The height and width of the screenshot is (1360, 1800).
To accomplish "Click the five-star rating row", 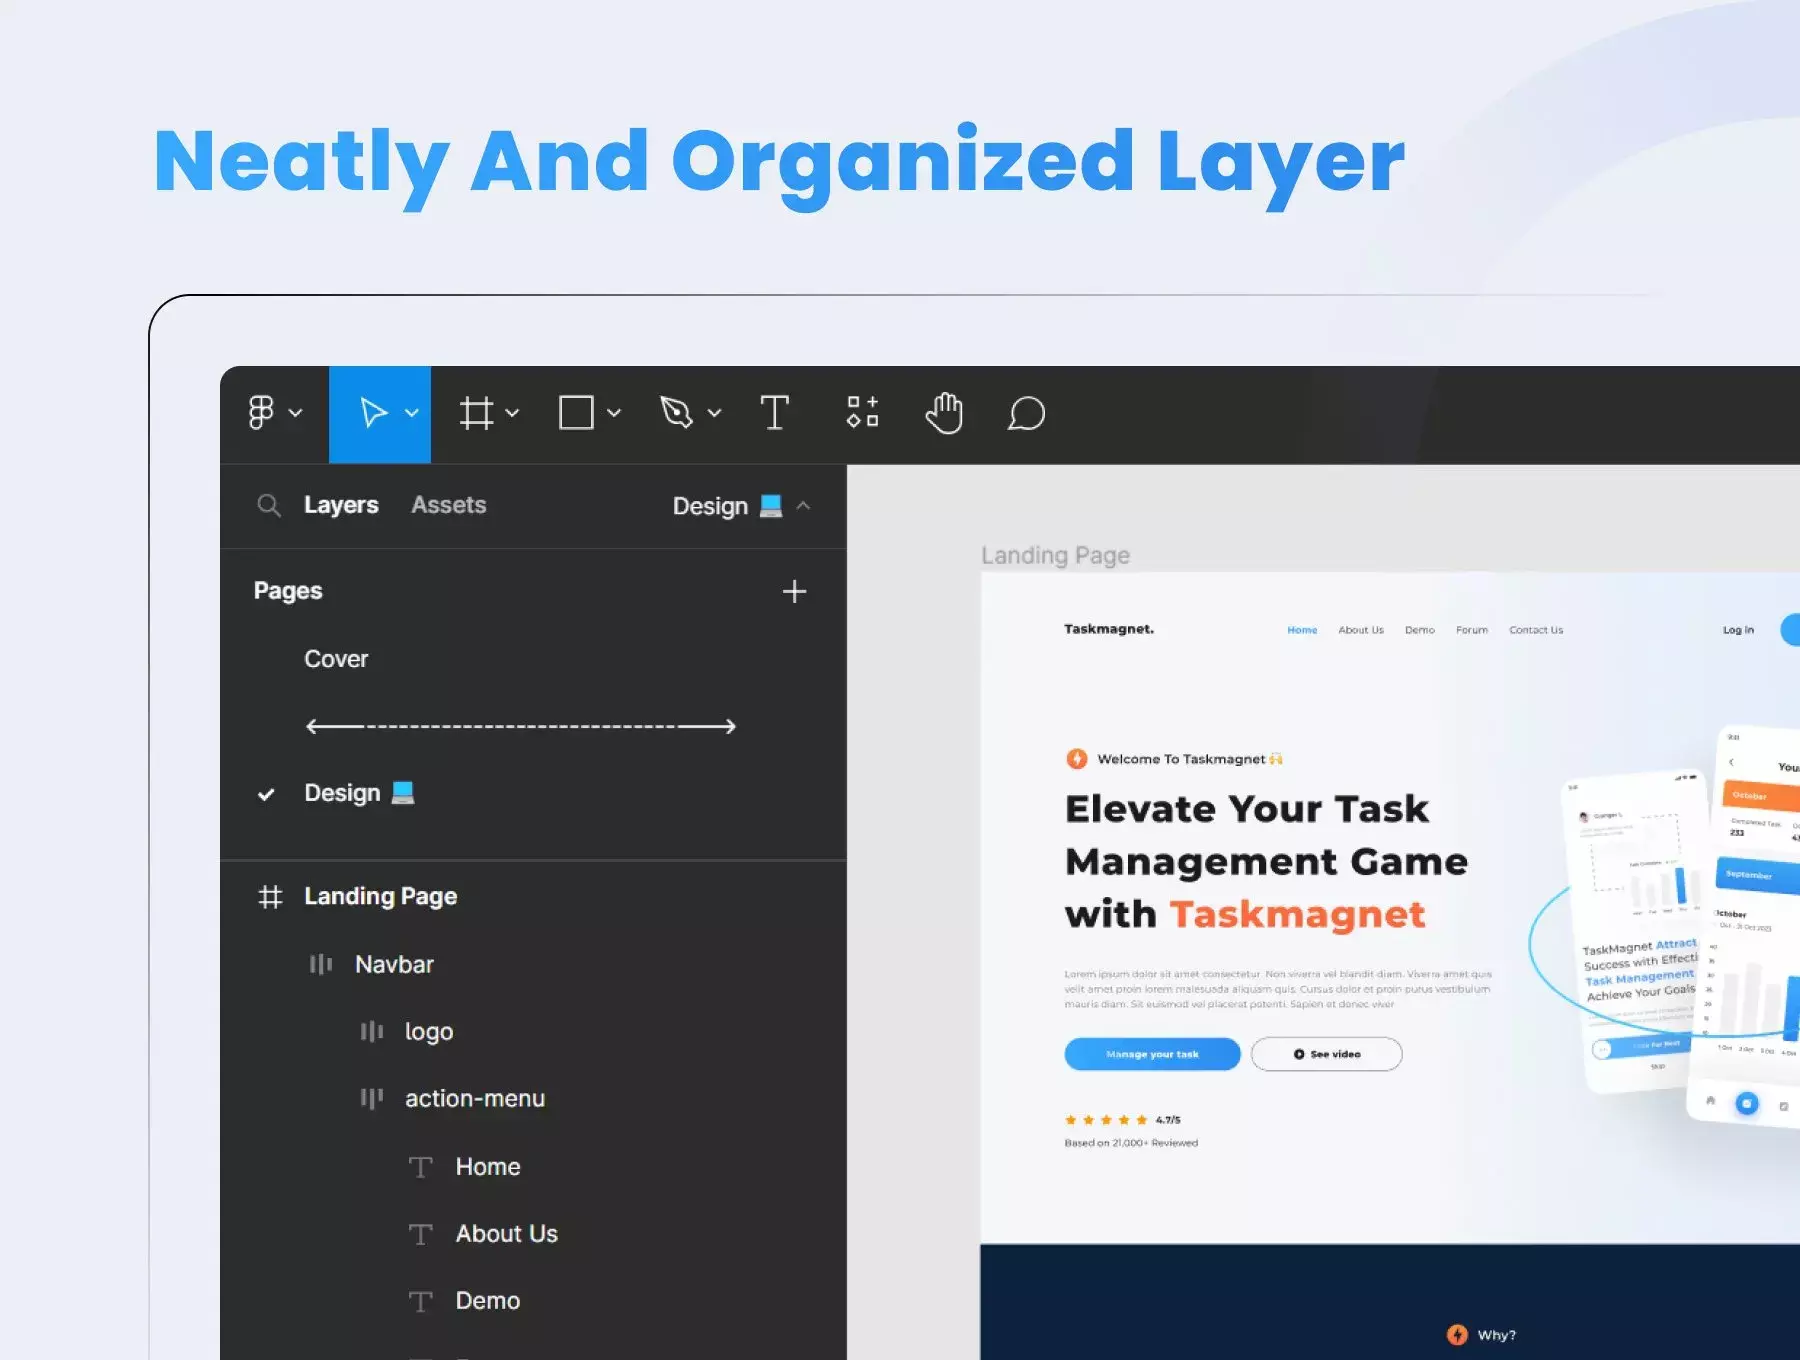I will pos(1106,1120).
